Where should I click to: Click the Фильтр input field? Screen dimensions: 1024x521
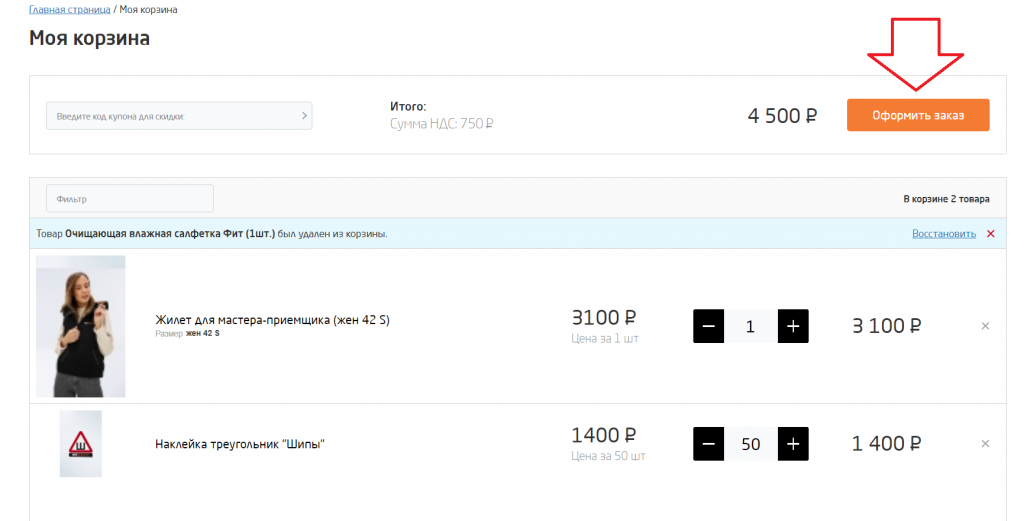(130, 198)
